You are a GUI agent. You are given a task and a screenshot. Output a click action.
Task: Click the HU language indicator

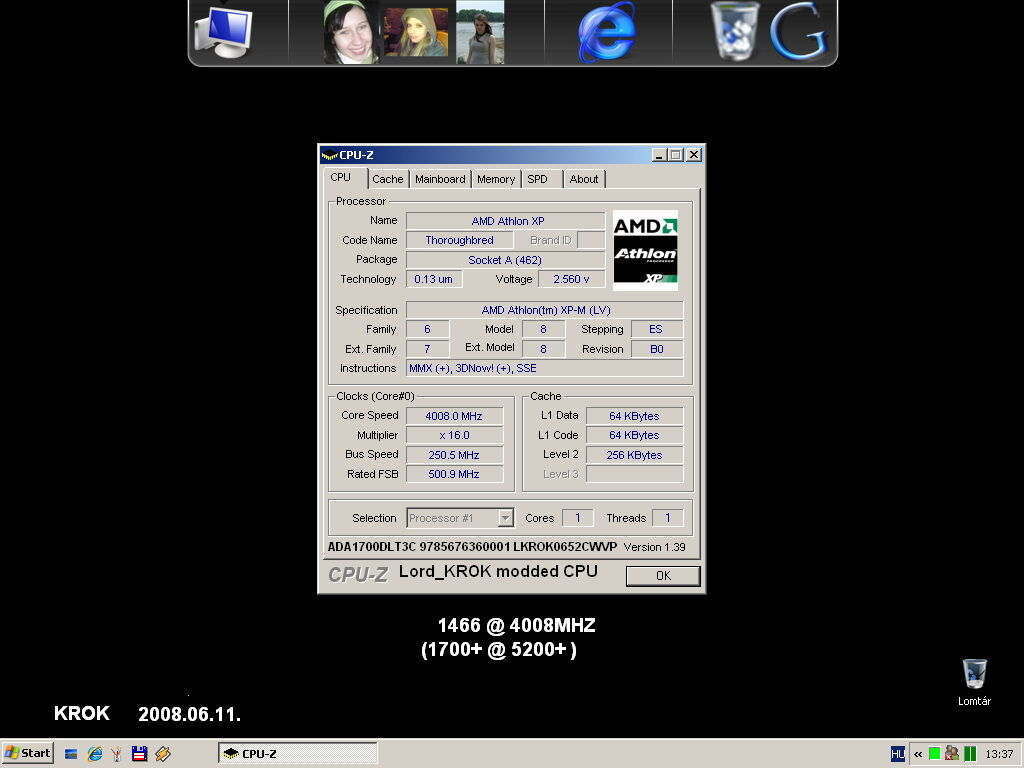point(897,754)
